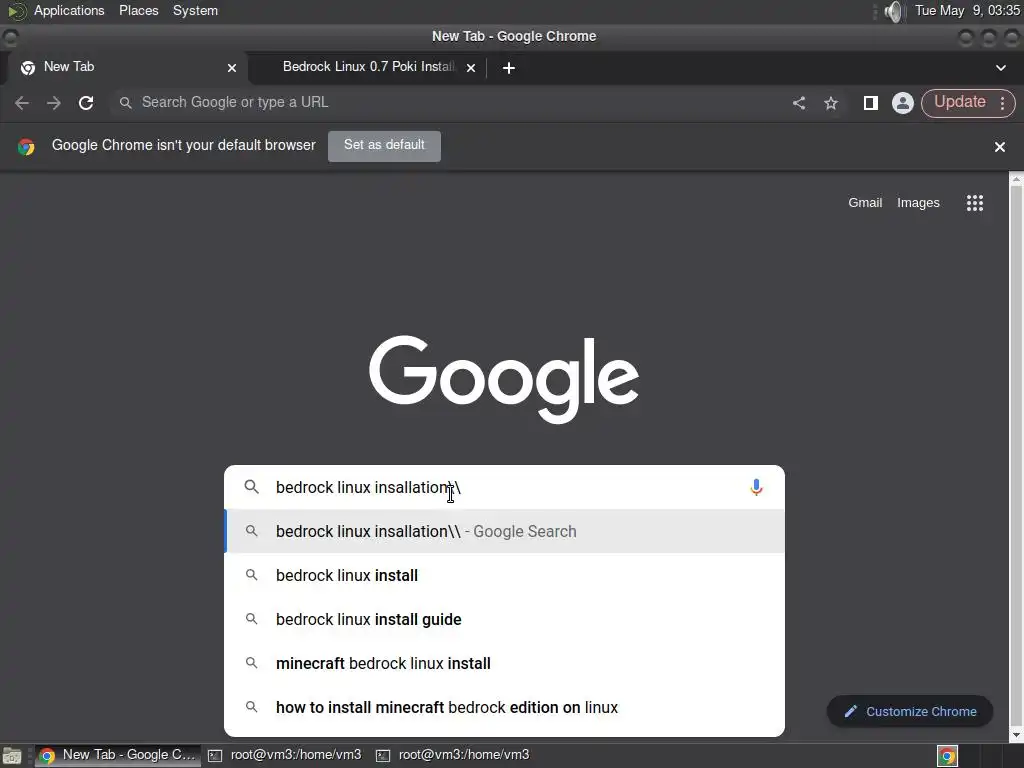This screenshot has width=1024, height=768.
Task: Click the clock showing Tue May 9
Action: pos(967,10)
